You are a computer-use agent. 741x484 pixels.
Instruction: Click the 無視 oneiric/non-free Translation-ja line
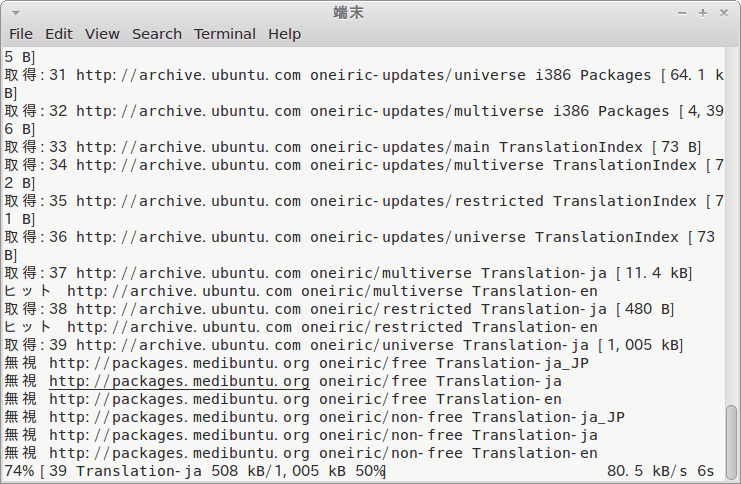[x=301, y=435]
